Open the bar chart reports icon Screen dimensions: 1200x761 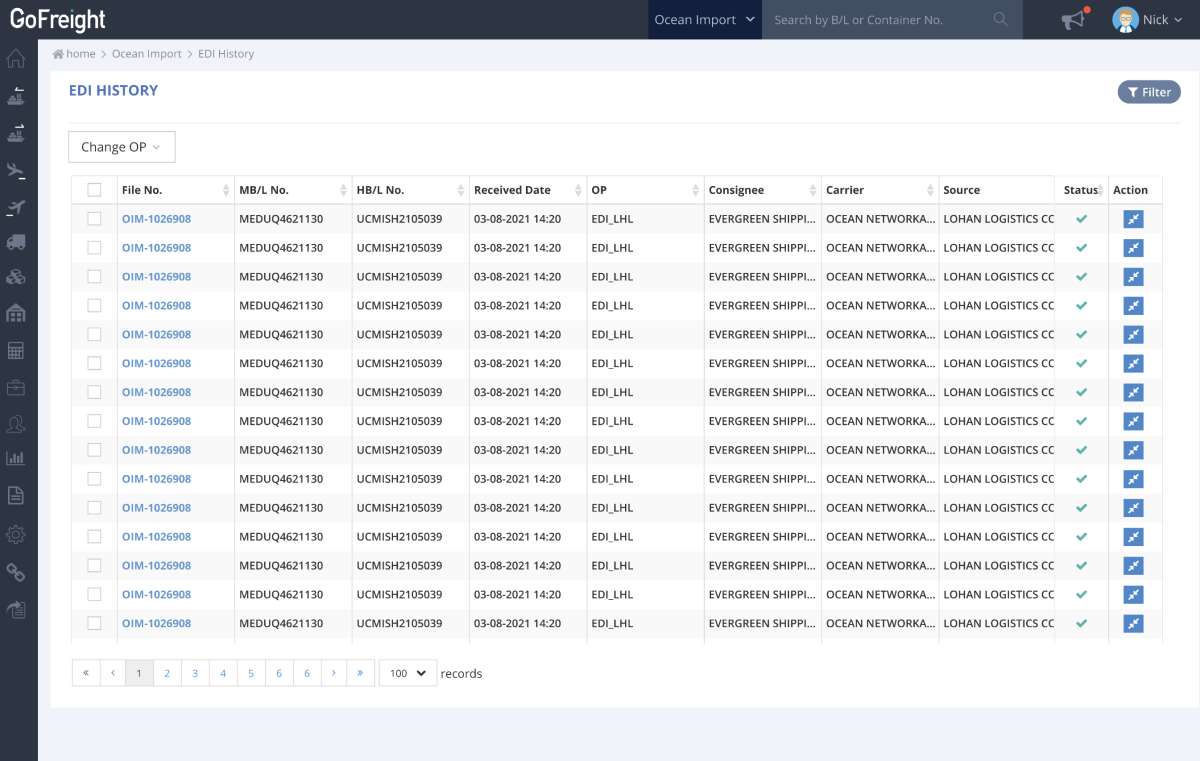coord(15,459)
